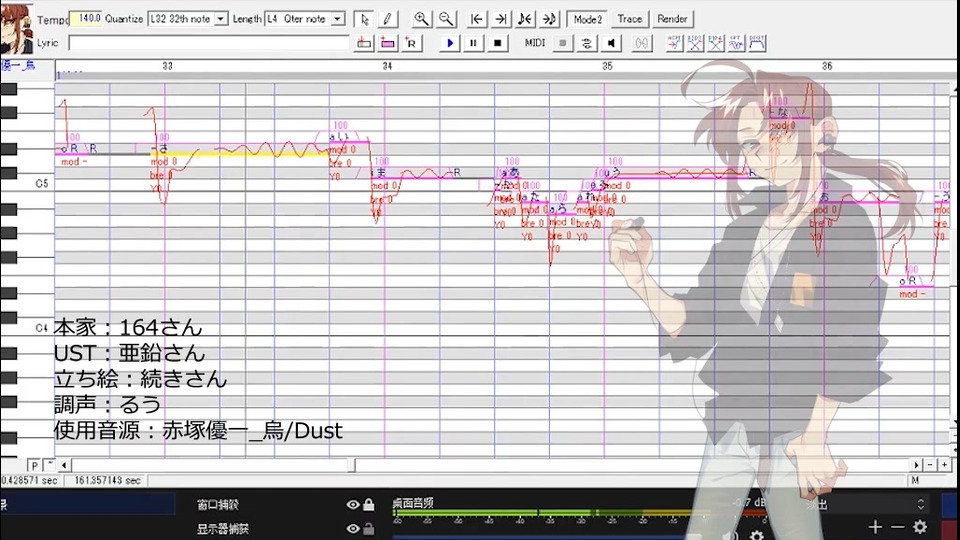Select the yellow highlighted note さ
This screenshot has height=540, width=960.
tap(240, 153)
